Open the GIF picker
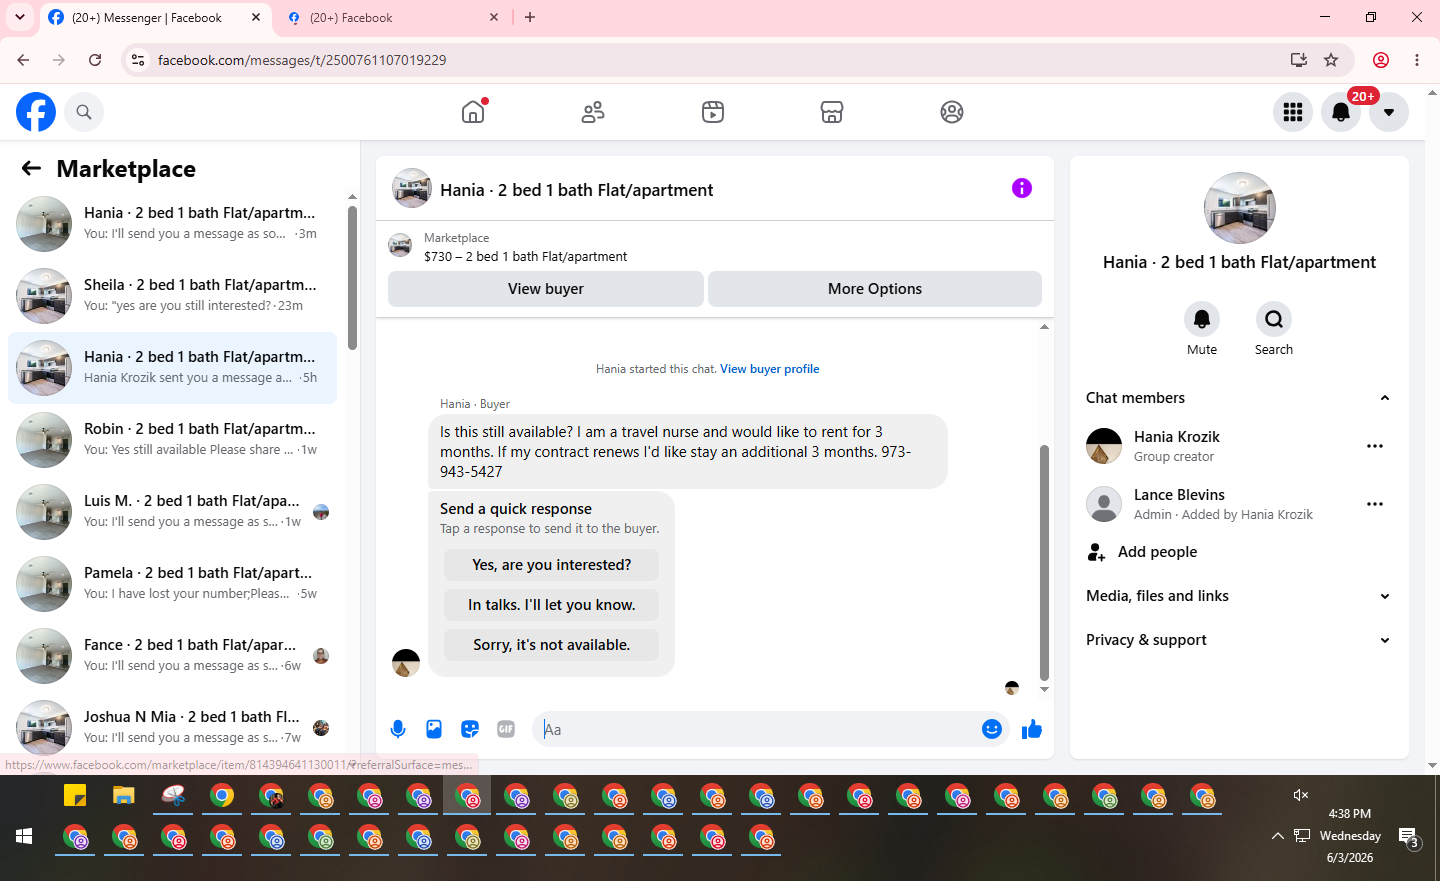This screenshot has width=1440, height=881. pos(506,729)
